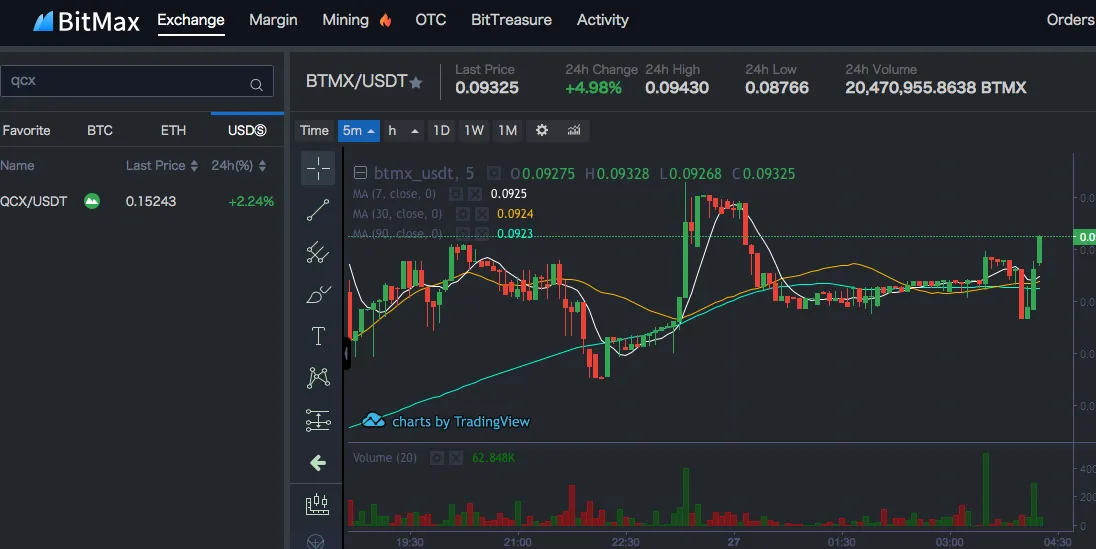Open settings for MA (30, close, 0)
This screenshot has height=549, width=1096.
462,214
